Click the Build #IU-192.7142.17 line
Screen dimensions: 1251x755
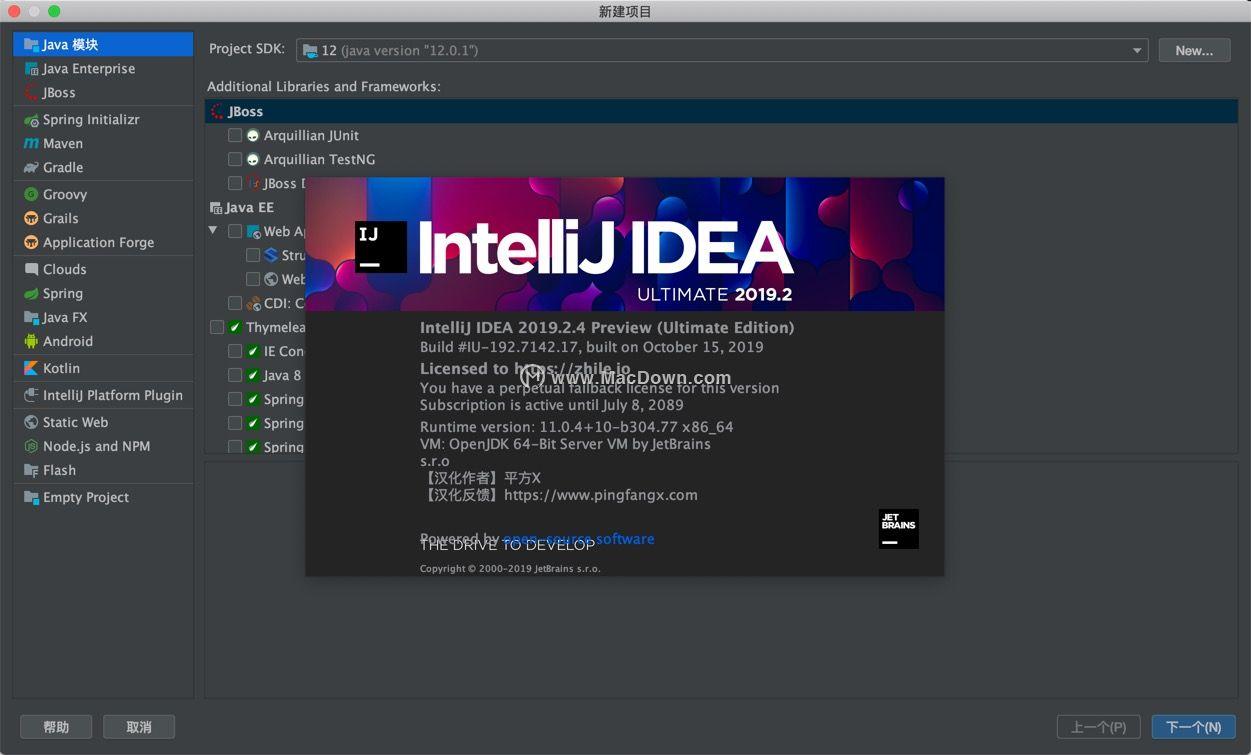click(591, 347)
